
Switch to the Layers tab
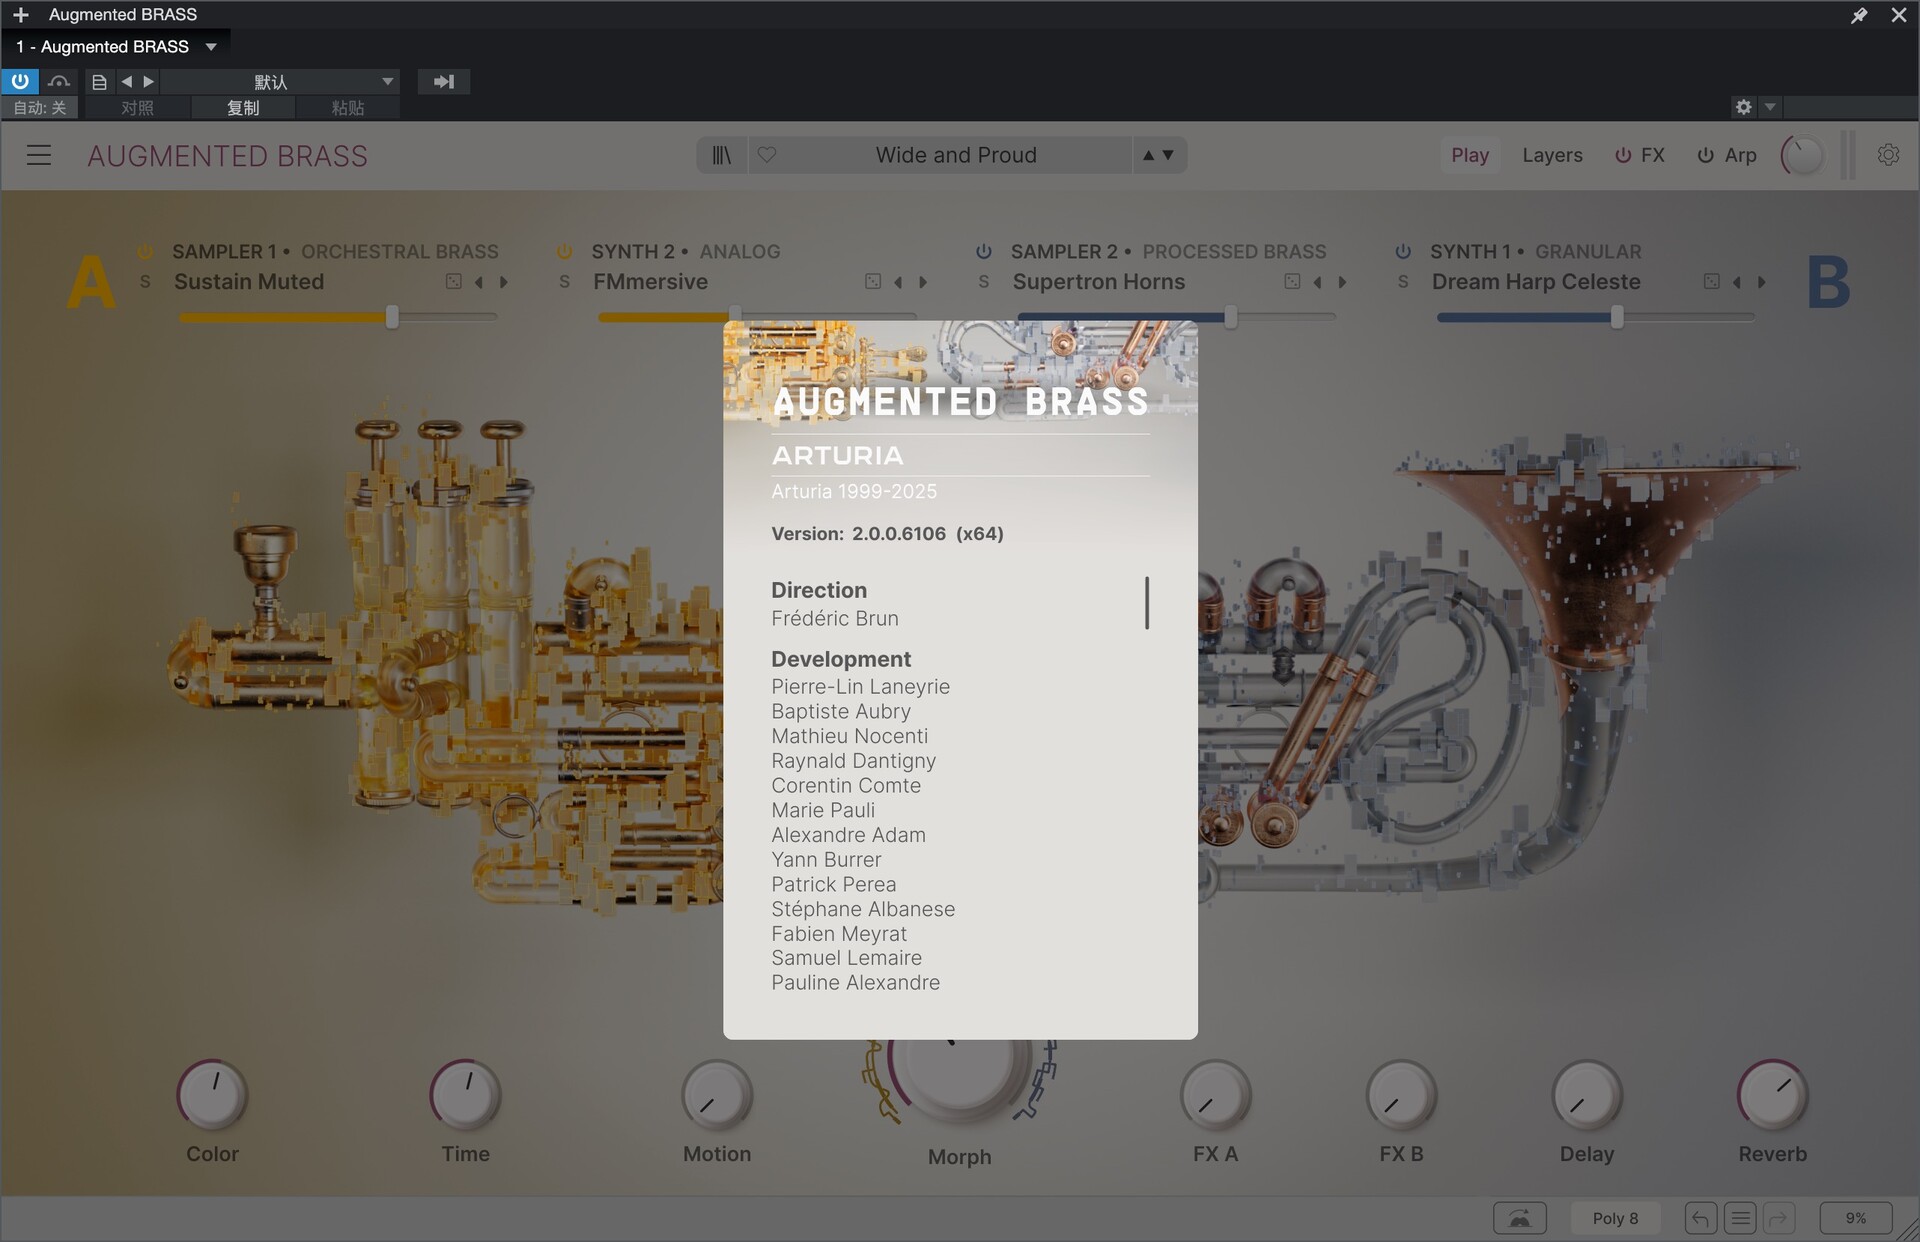click(x=1552, y=155)
